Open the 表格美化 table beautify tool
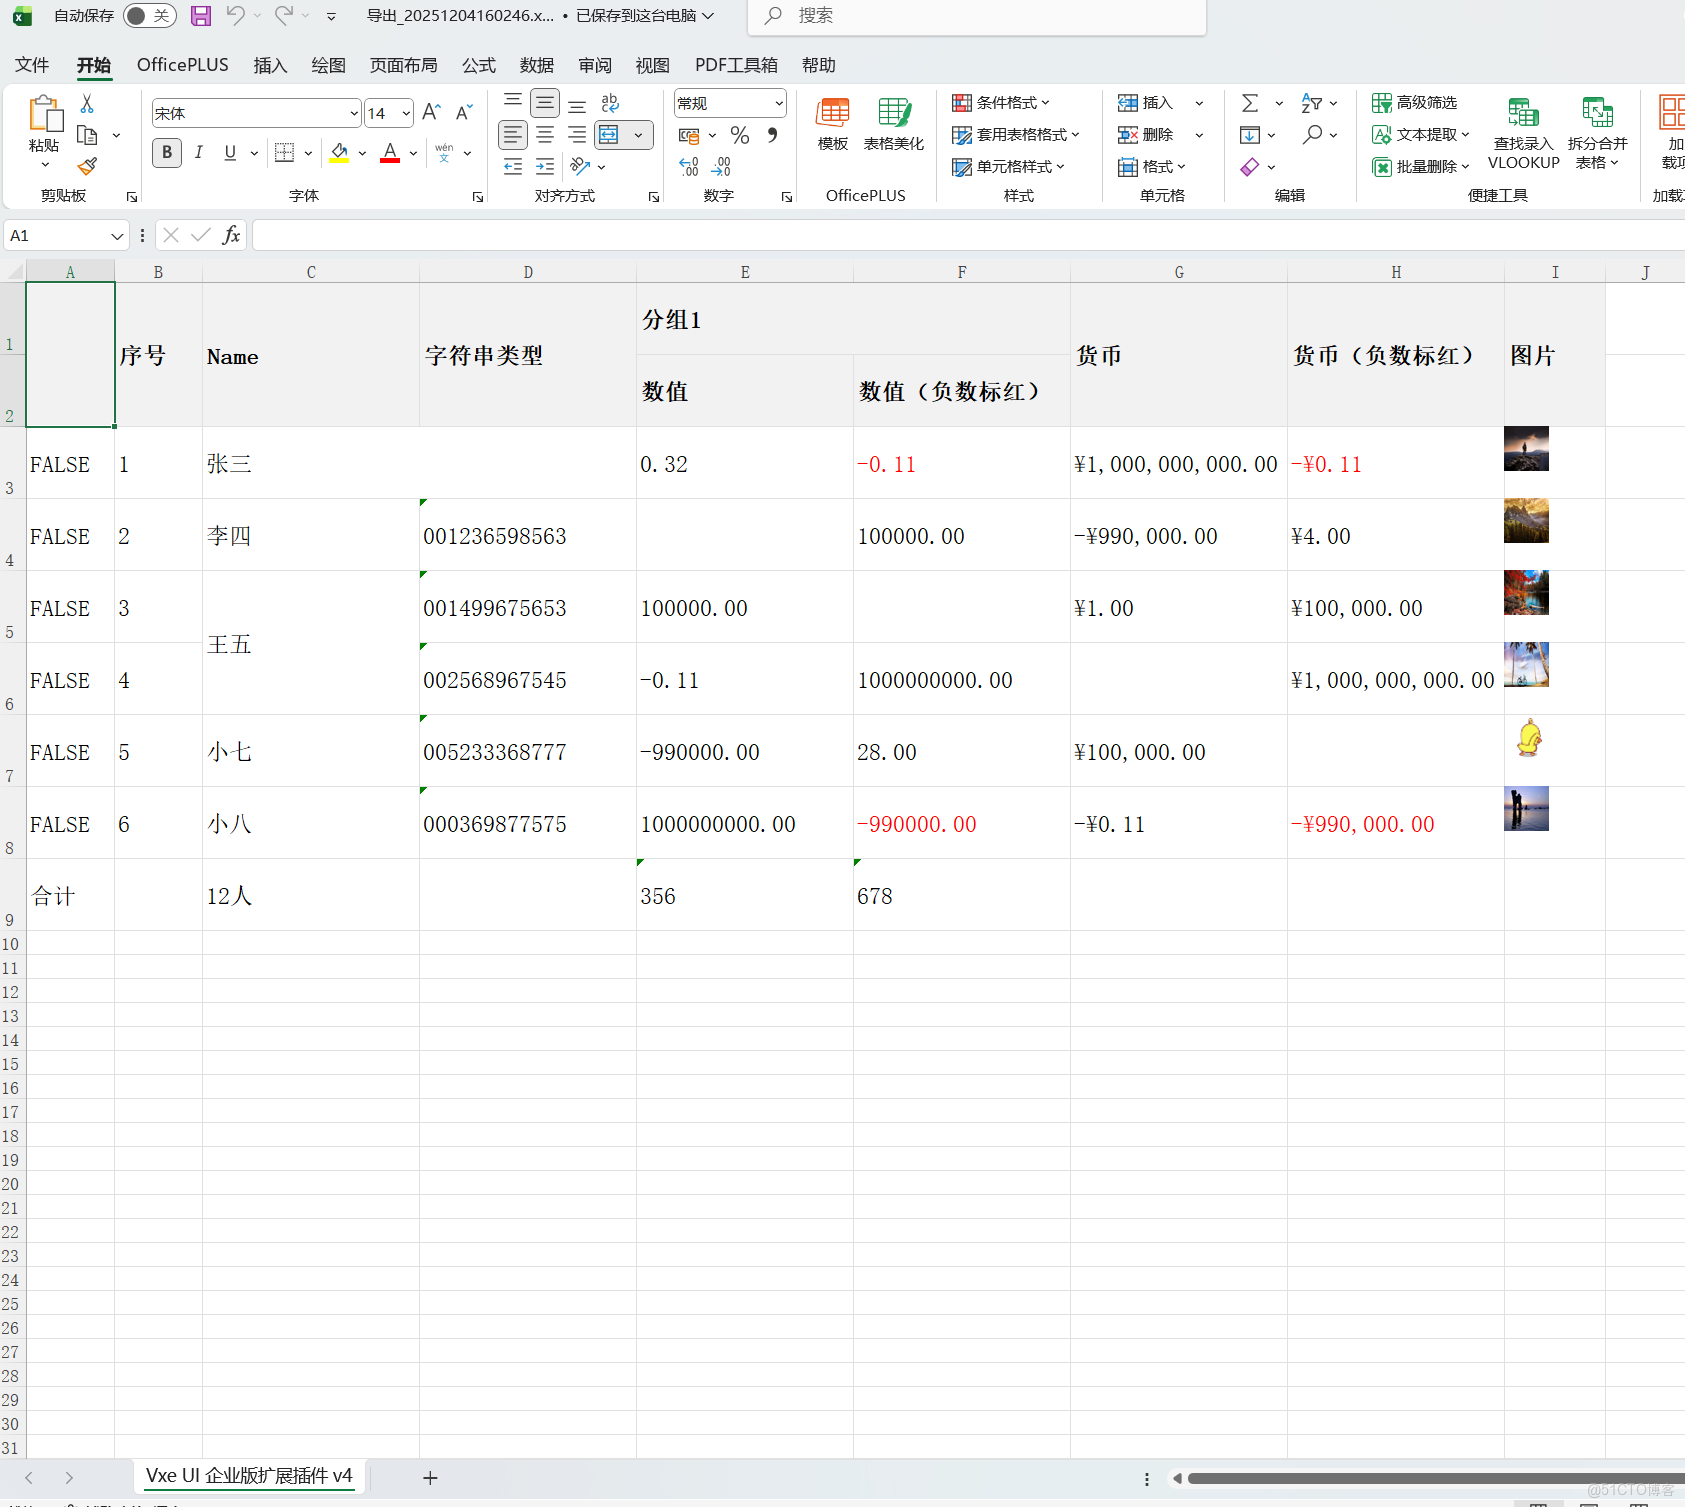 [x=893, y=124]
